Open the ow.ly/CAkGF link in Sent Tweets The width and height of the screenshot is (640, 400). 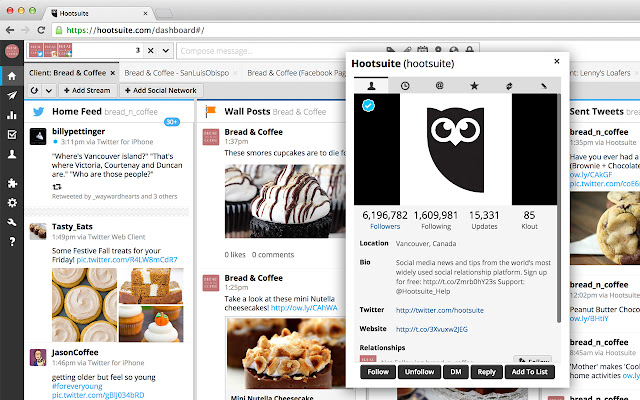(x=591, y=175)
